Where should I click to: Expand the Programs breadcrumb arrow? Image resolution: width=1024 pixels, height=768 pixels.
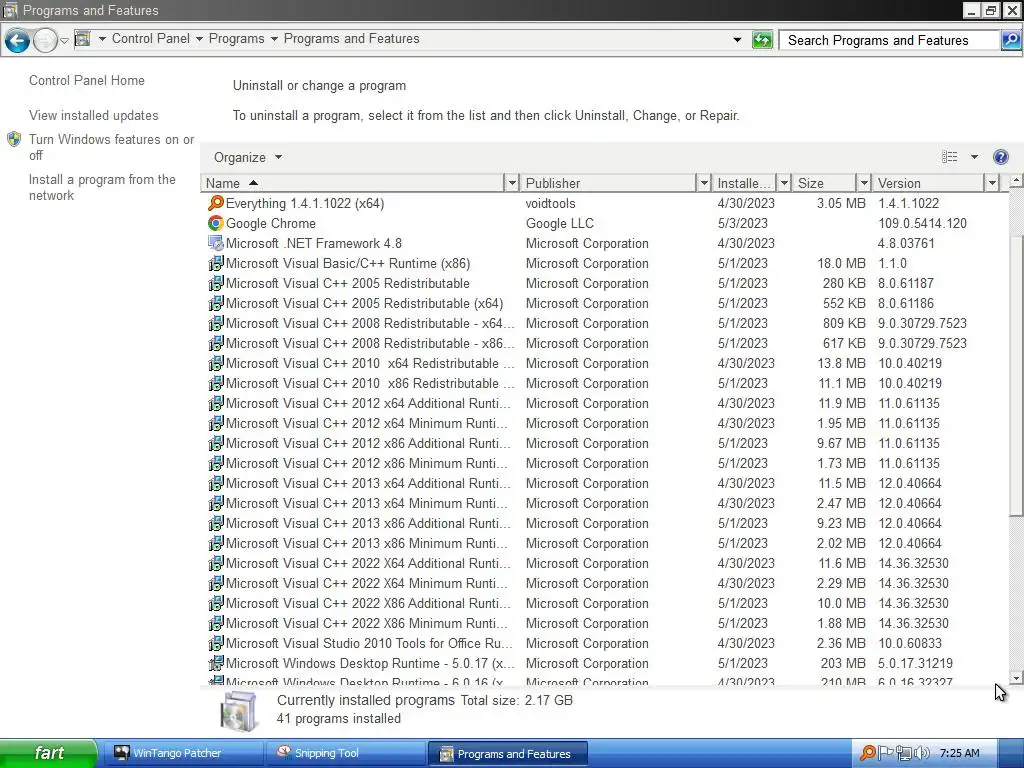[x=274, y=39]
